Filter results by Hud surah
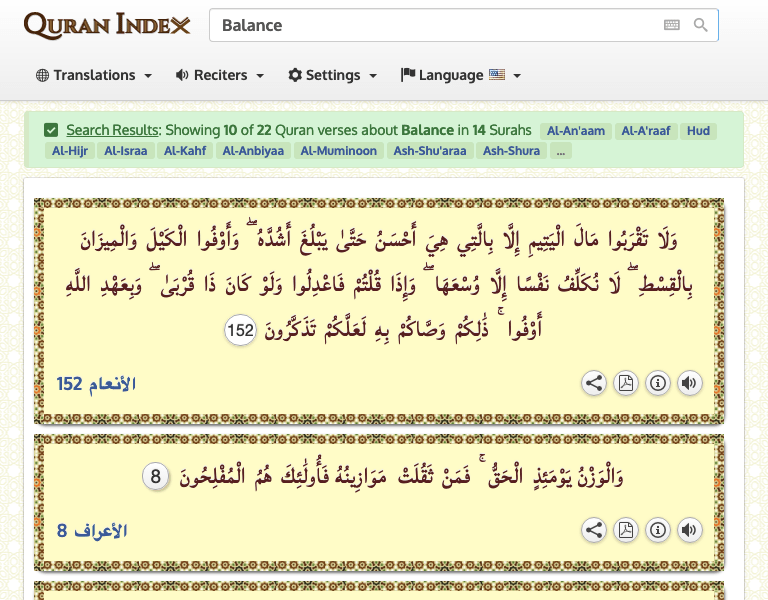The height and width of the screenshot is (600, 768). pyautogui.click(x=698, y=131)
